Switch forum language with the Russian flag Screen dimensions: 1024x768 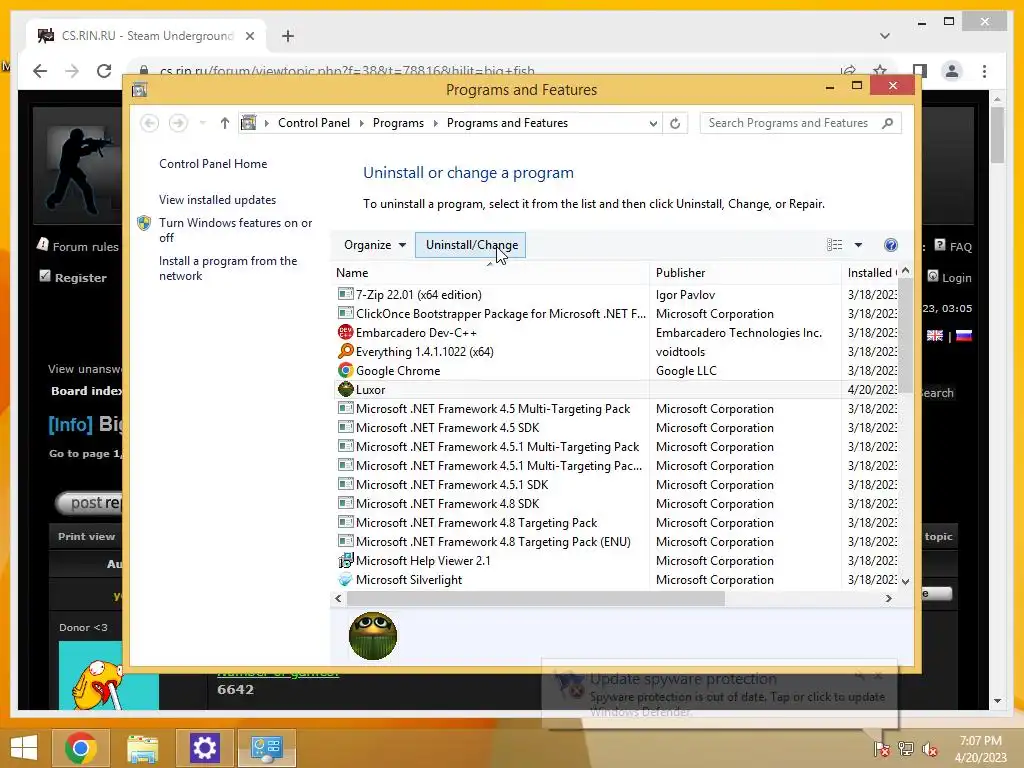pos(964,336)
